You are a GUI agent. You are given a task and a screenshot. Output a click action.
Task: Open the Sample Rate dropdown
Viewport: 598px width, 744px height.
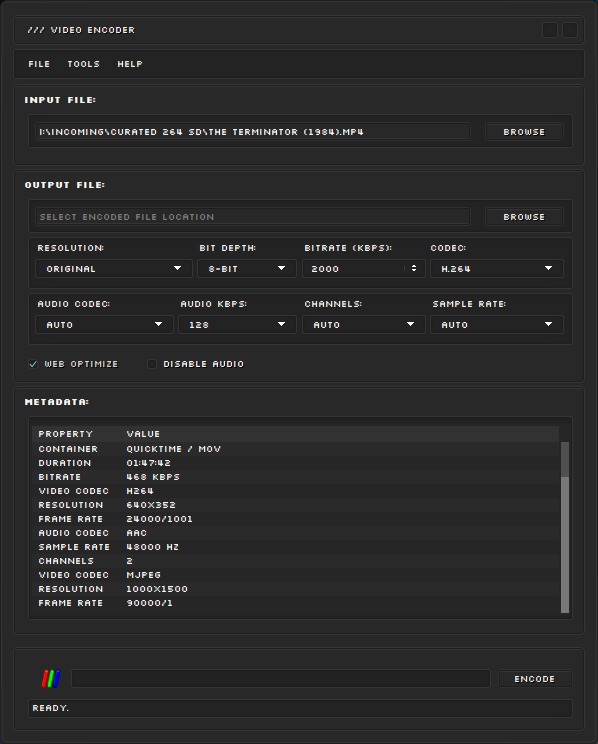497,325
